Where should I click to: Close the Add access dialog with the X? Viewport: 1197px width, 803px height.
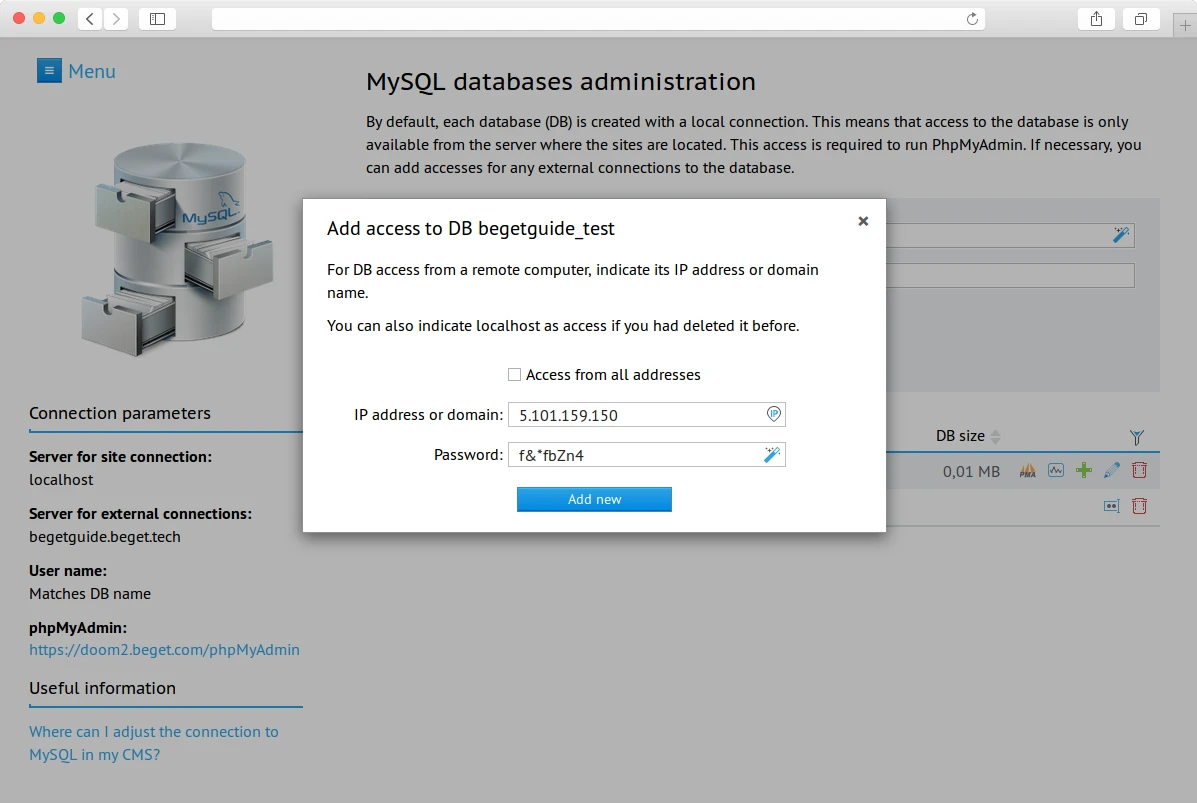click(x=863, y=221)
